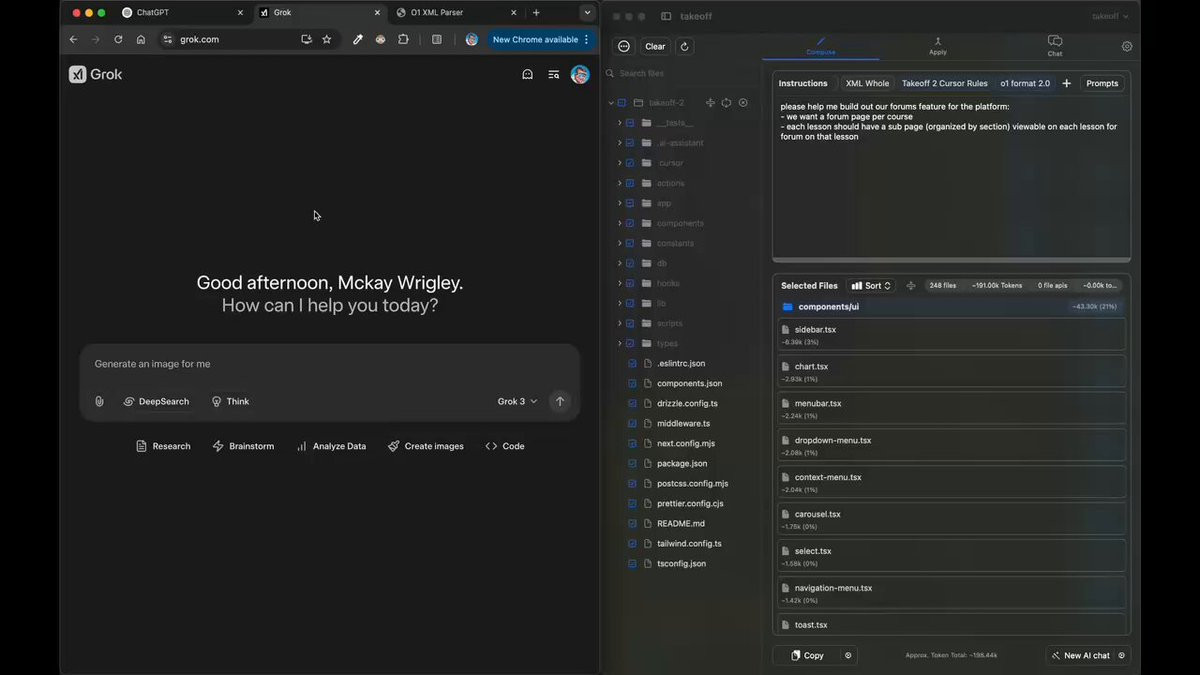Open takeoff settings gear icon
The height and width of the screenshot is (675, 1200).
pyautogui.click(x=1127, y=46)
